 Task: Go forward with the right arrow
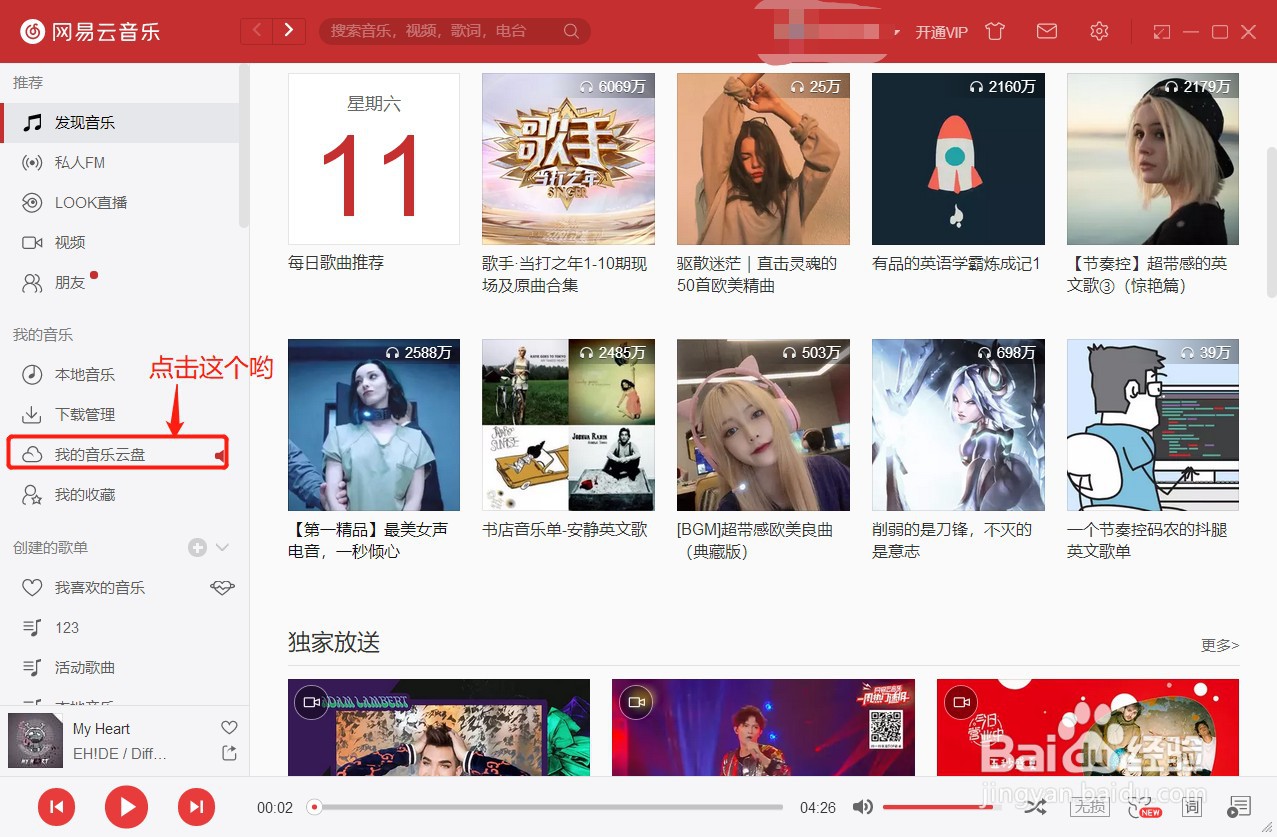(289, 30)
